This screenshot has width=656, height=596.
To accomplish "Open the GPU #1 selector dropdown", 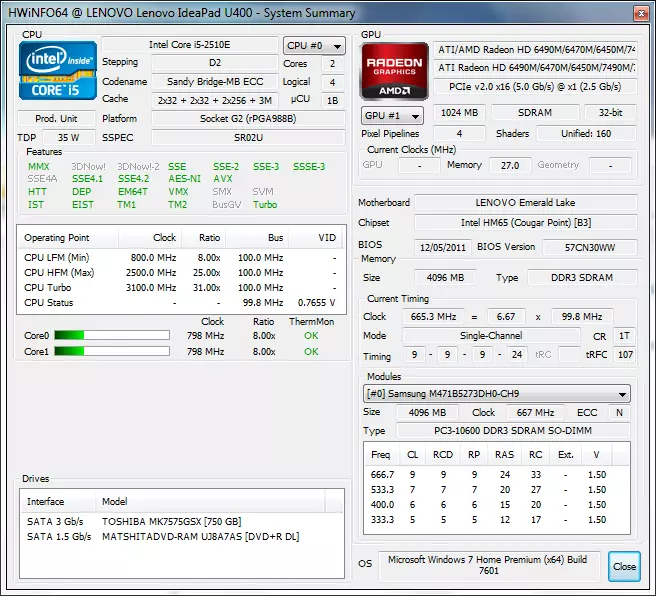I will (392, 116).
